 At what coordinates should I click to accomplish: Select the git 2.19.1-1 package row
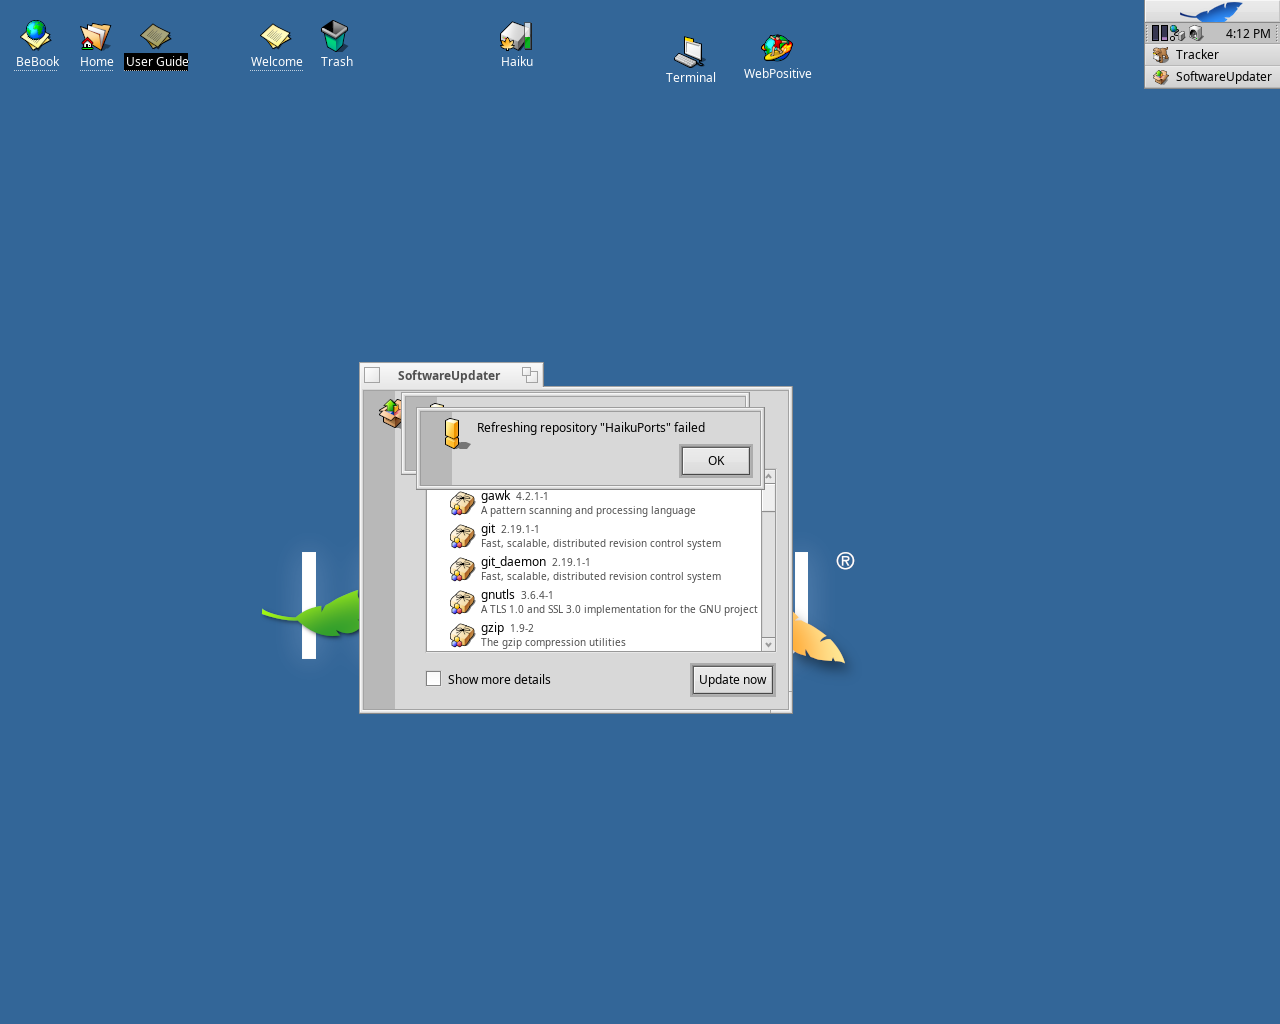click(595, 536)
